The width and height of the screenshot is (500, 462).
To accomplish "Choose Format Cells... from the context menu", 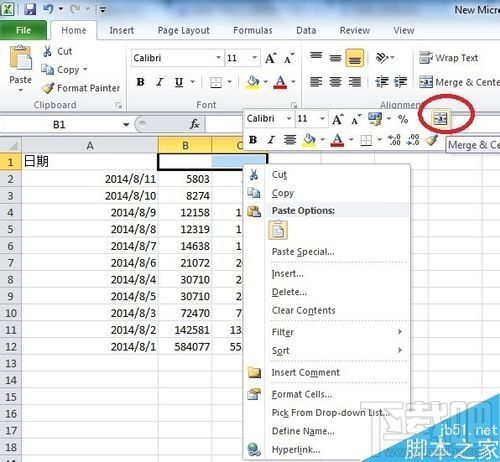I will (x=302, y=394).
